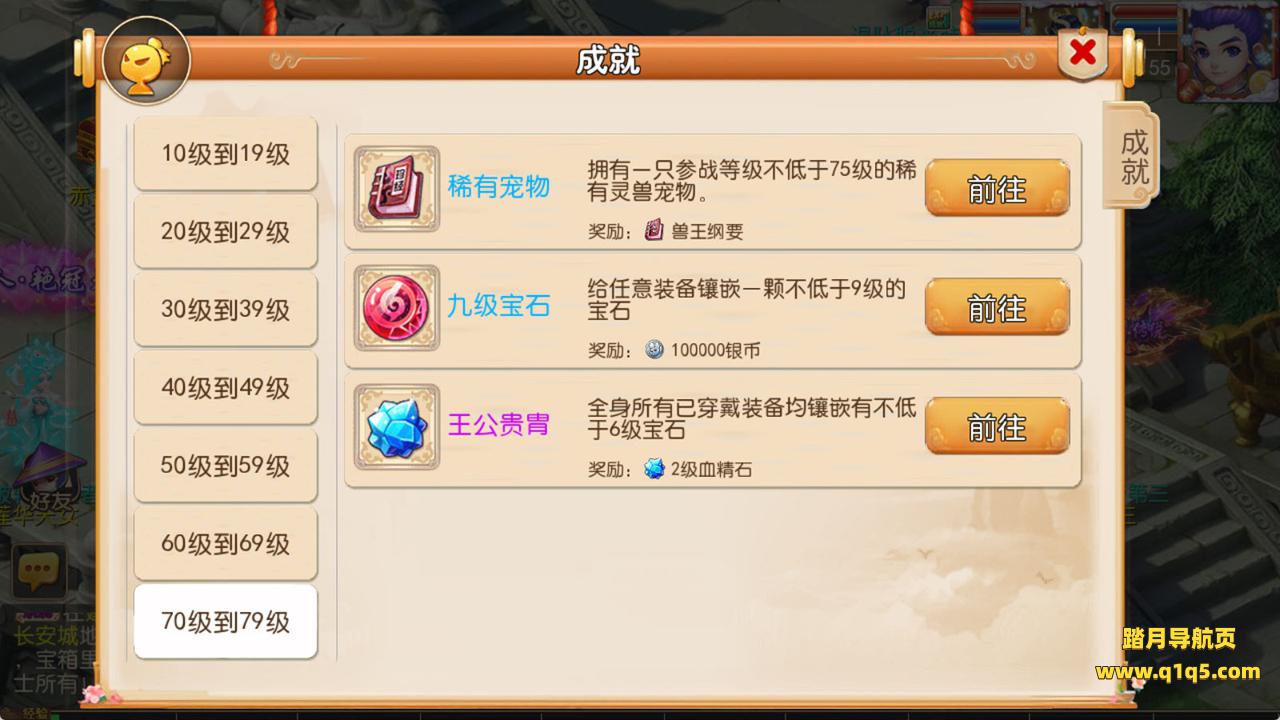This screenshot has height=720, width=1280.
Task: Select the 20级到29级 tab
Action: 226,232
